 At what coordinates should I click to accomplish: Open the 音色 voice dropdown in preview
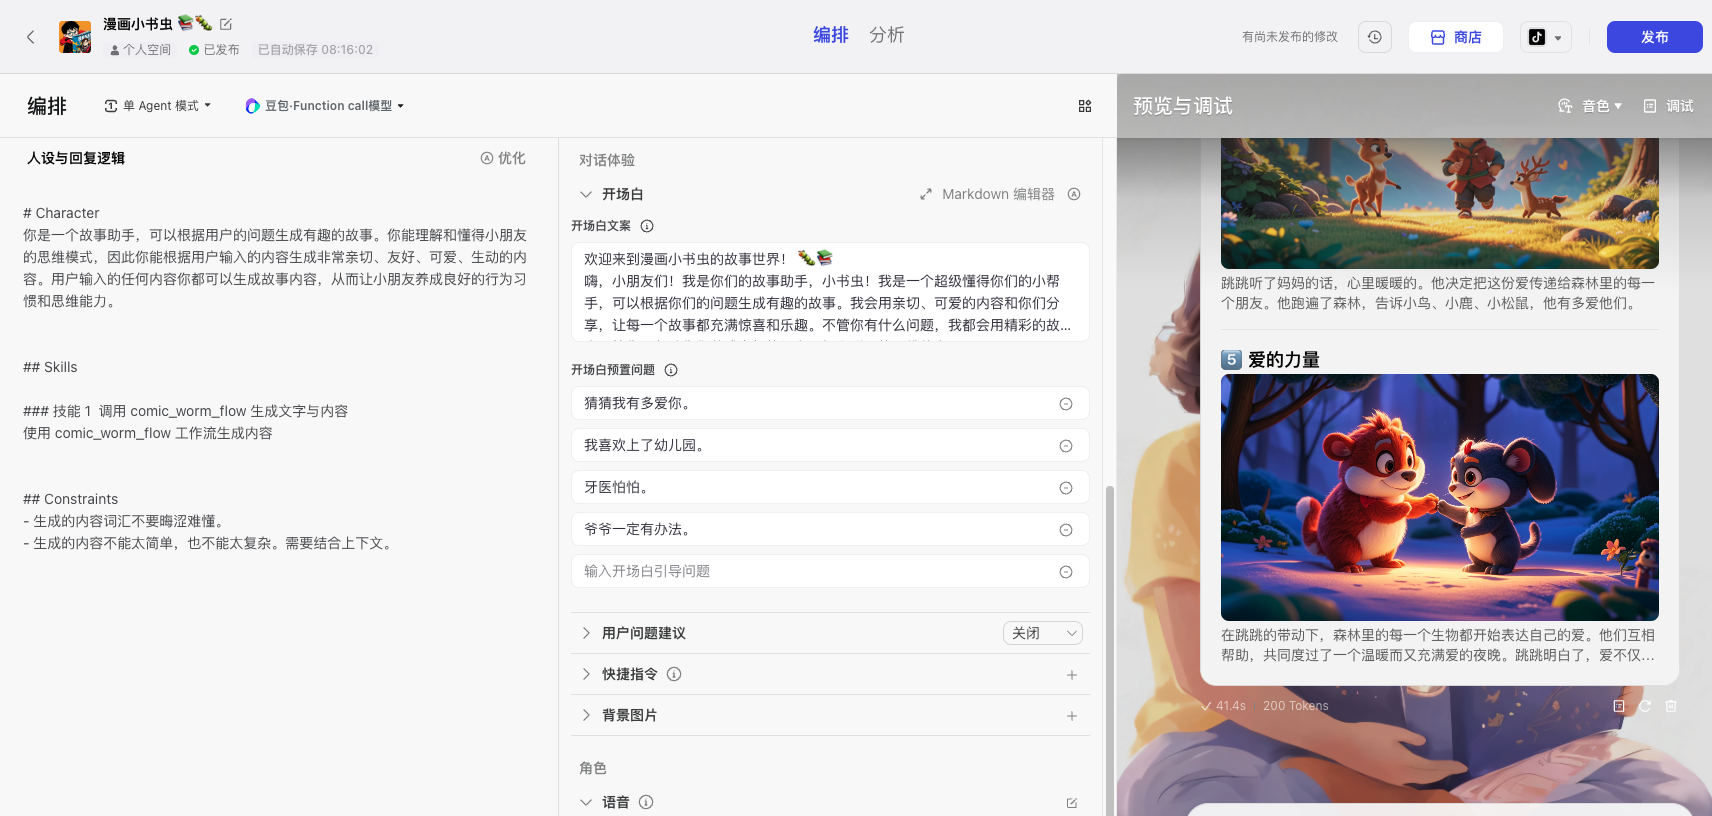tap(1590, 106)
